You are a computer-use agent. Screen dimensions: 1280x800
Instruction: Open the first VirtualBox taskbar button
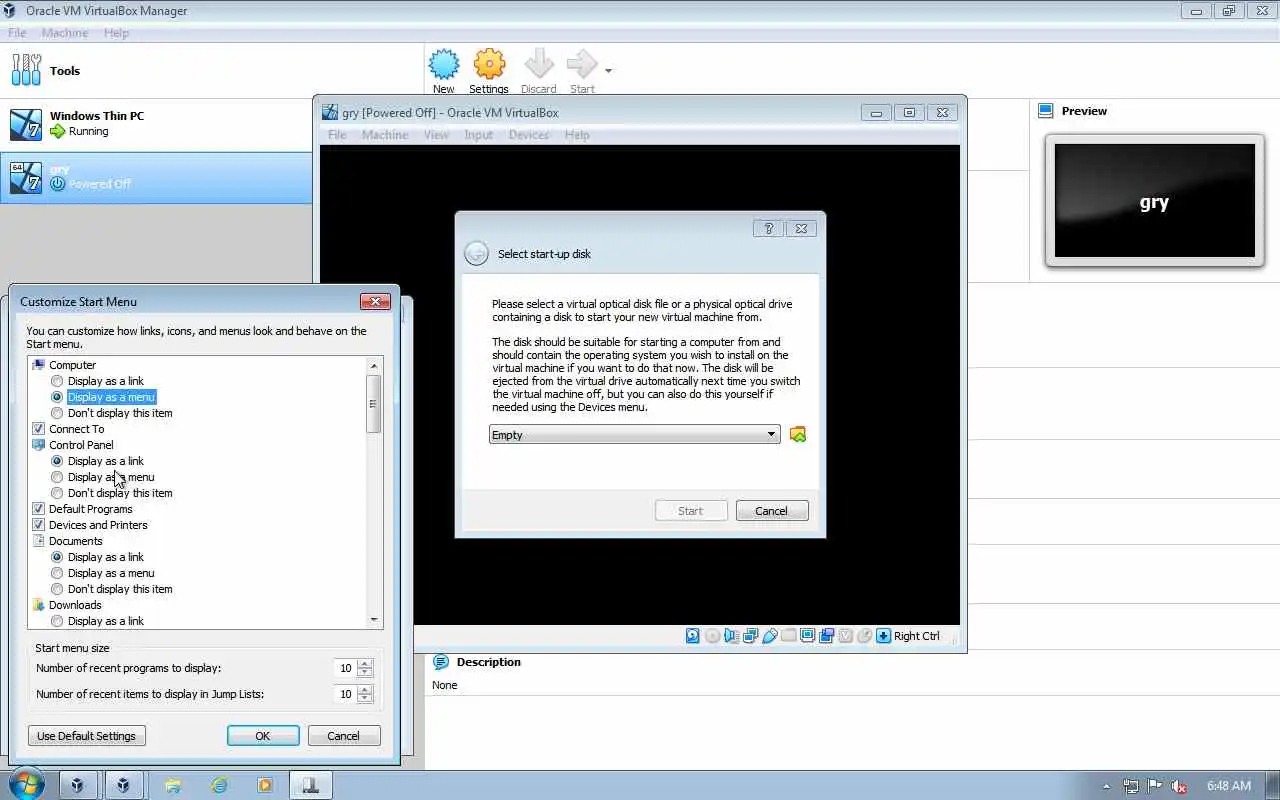78,785
